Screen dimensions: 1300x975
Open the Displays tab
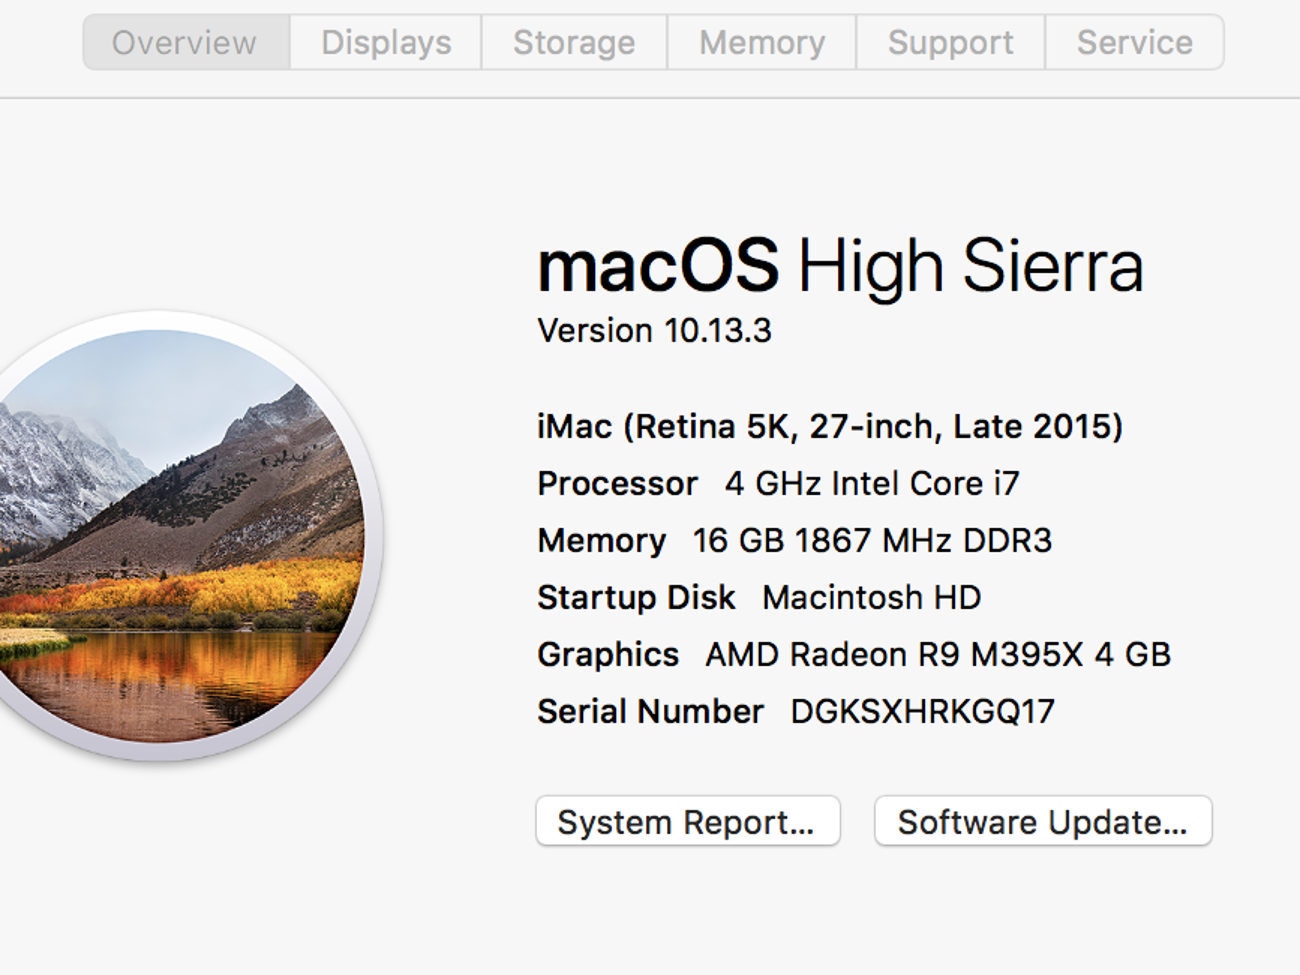386,43
